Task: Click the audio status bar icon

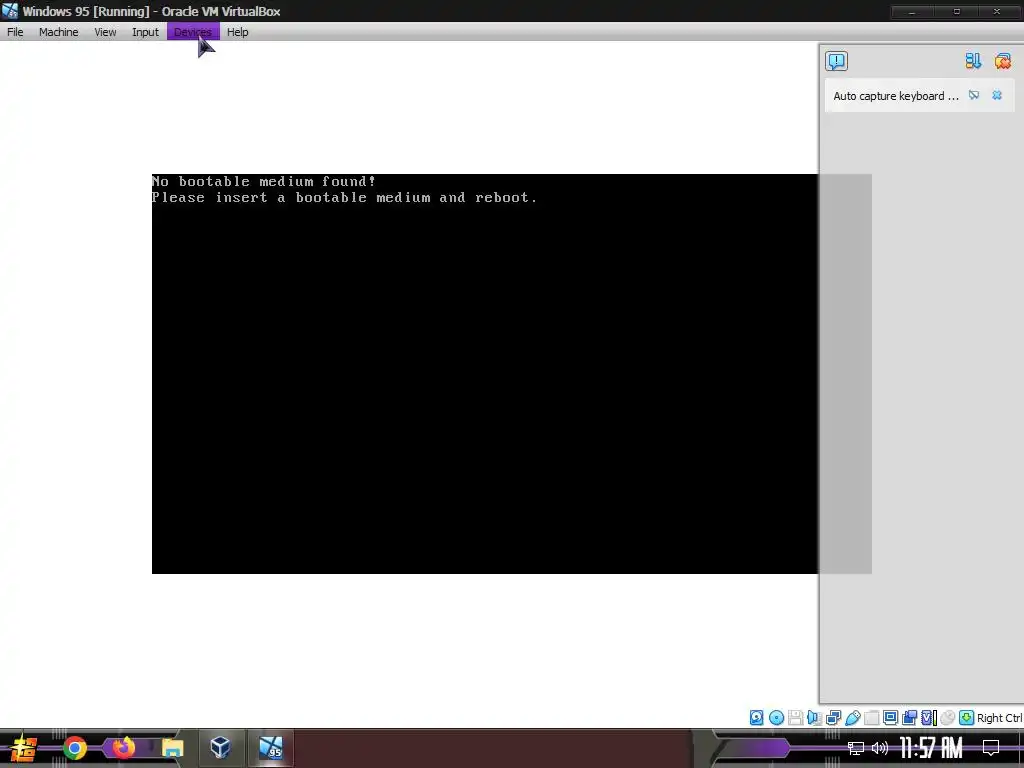Action: pyautogui.click(x=814, y=718)
